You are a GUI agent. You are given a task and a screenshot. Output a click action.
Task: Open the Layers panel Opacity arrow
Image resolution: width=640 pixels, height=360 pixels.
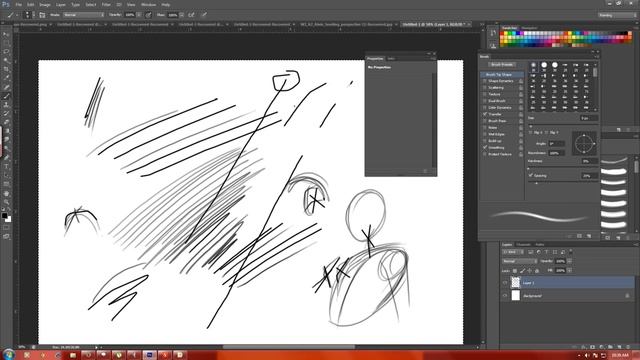569,261
